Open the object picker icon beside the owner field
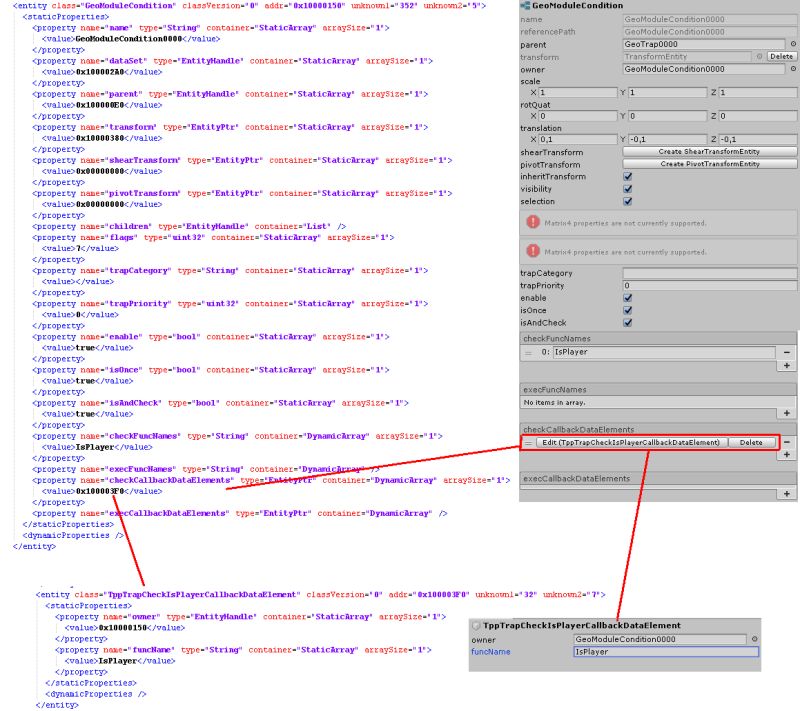800x711 pixels. 795,68
